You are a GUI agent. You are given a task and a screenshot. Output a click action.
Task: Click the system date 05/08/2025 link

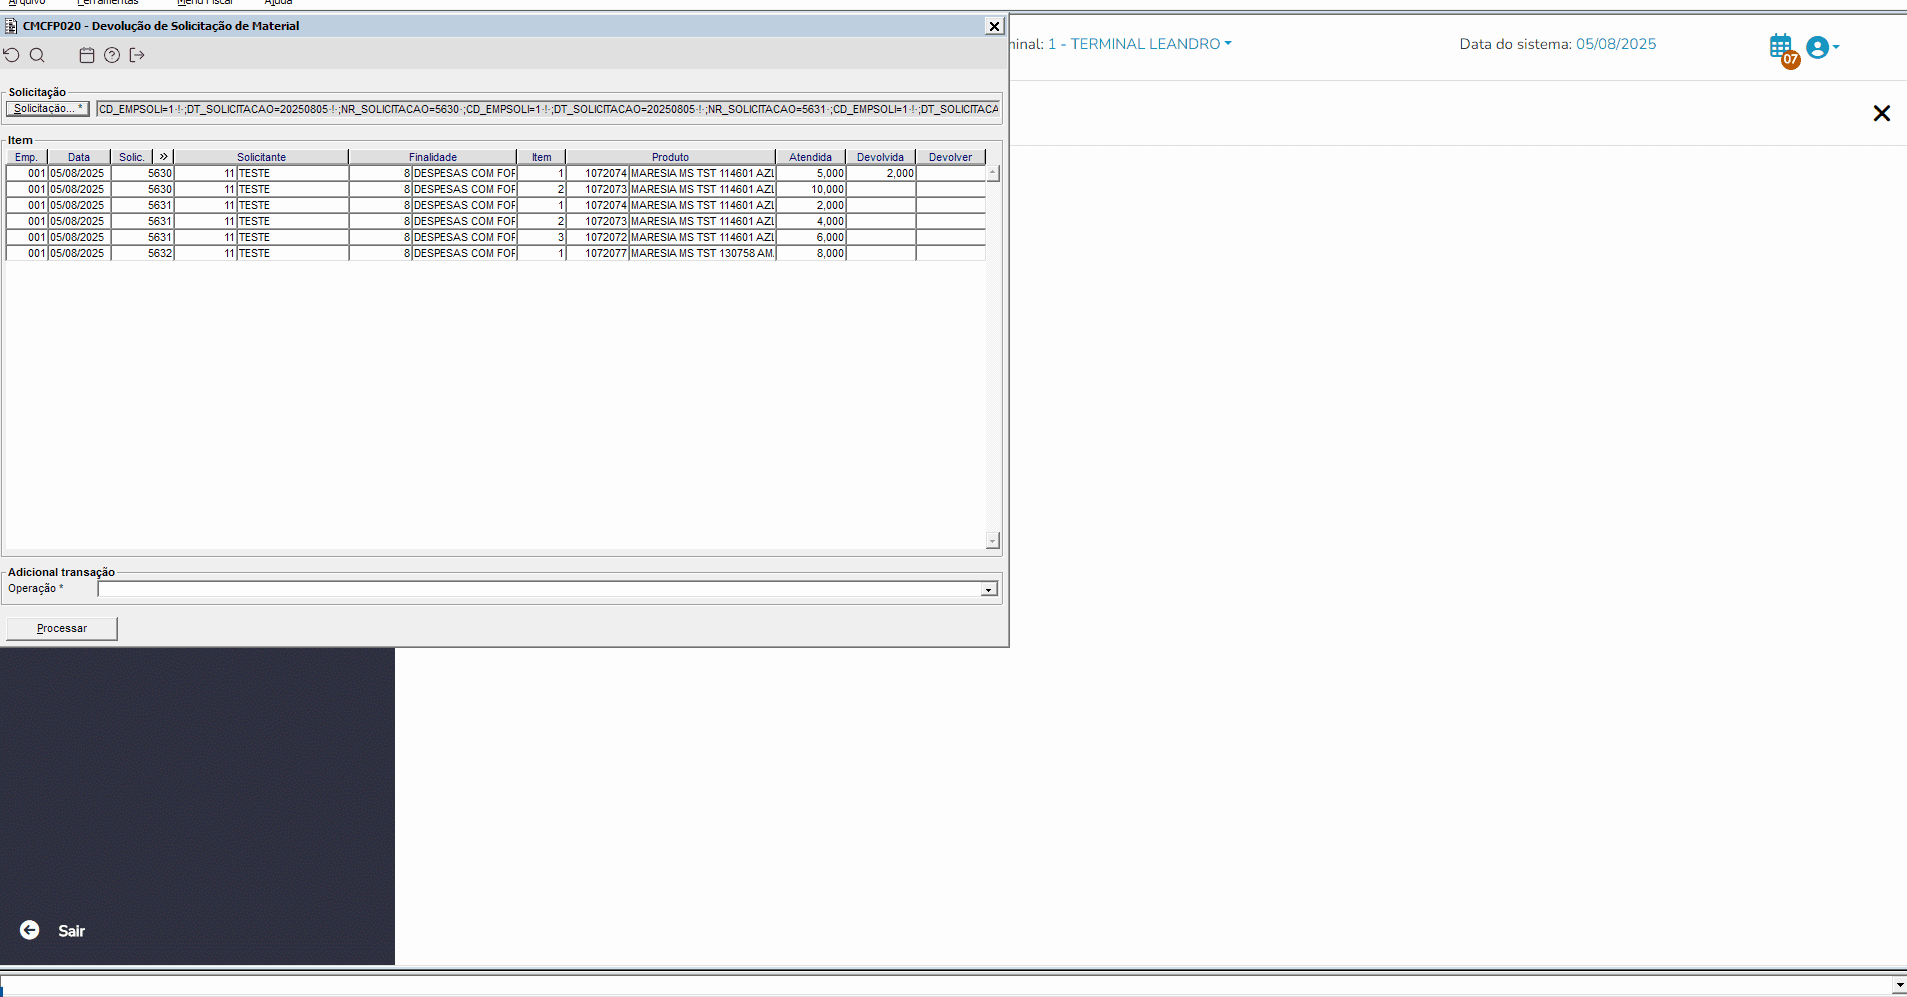pyautogui.click(x=1616, y=44)
